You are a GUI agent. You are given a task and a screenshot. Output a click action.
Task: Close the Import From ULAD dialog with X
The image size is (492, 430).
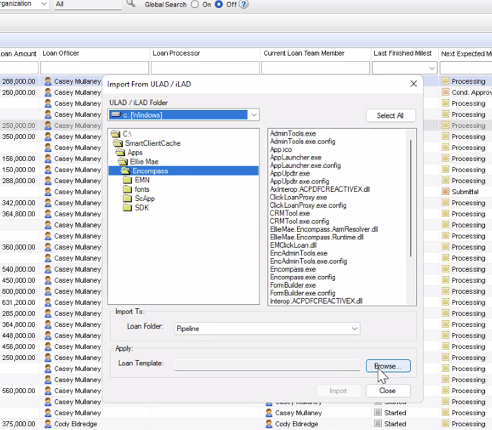414,84
